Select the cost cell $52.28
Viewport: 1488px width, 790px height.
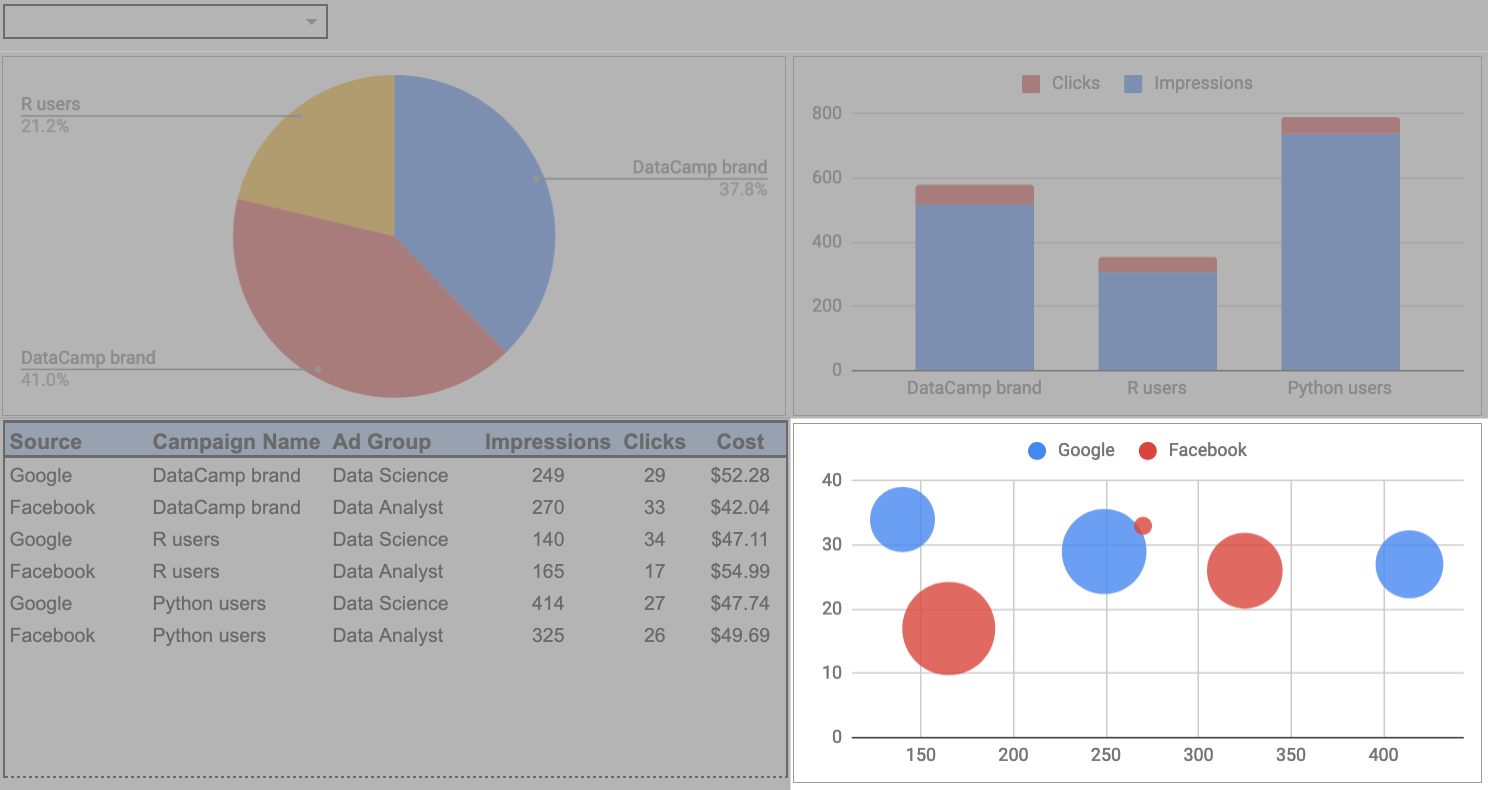point(740,475)
